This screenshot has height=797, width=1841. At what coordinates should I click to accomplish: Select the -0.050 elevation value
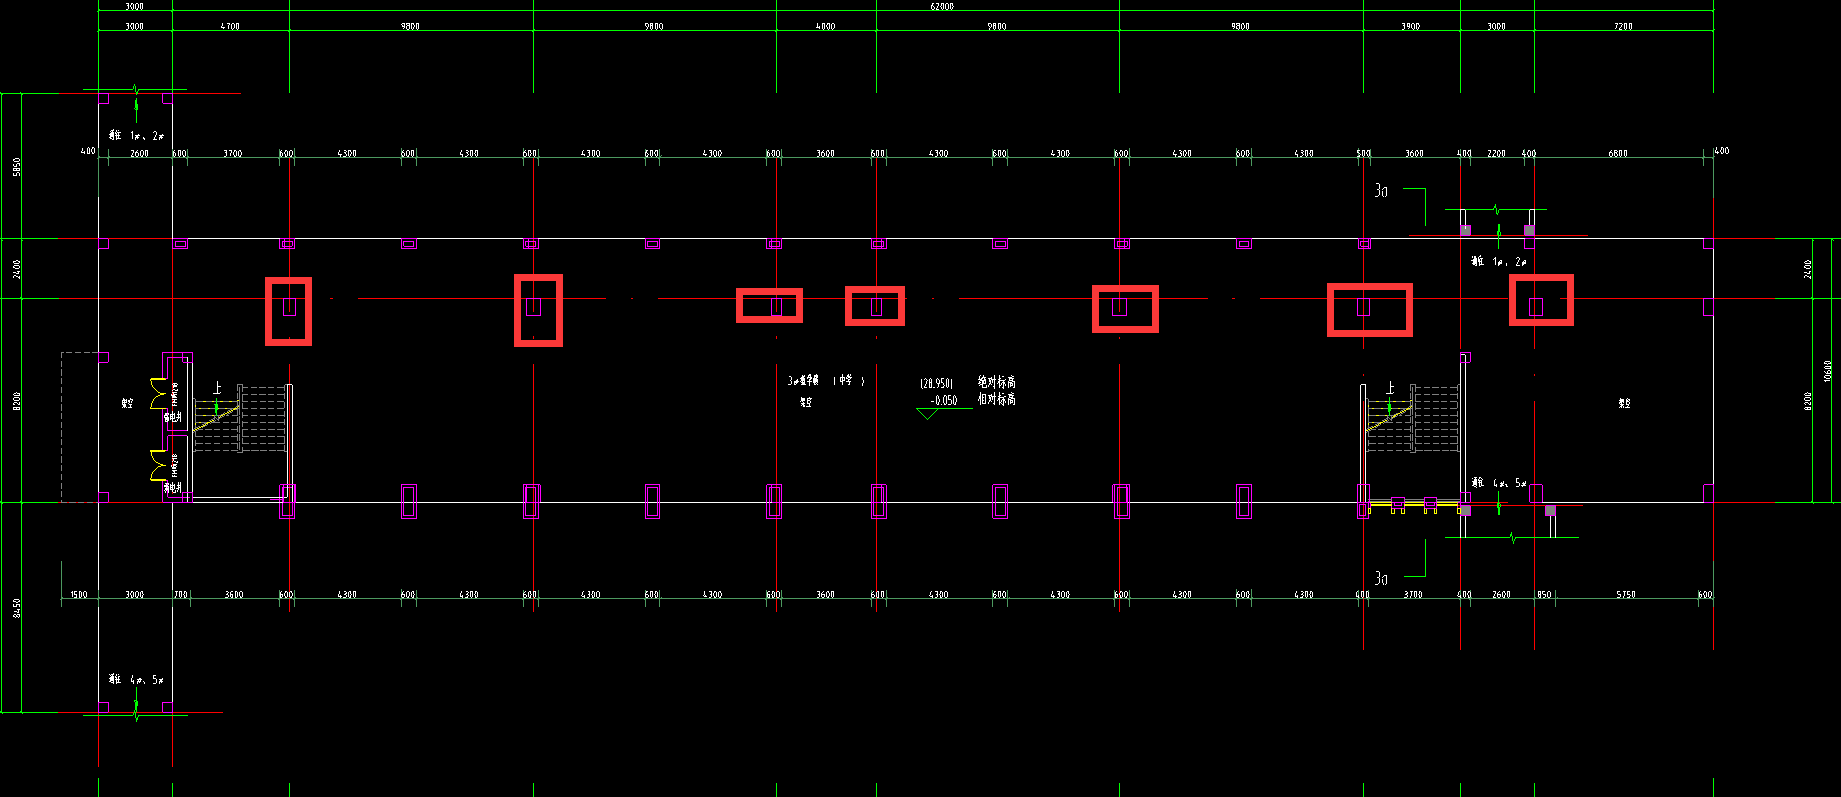coord(944,400)
